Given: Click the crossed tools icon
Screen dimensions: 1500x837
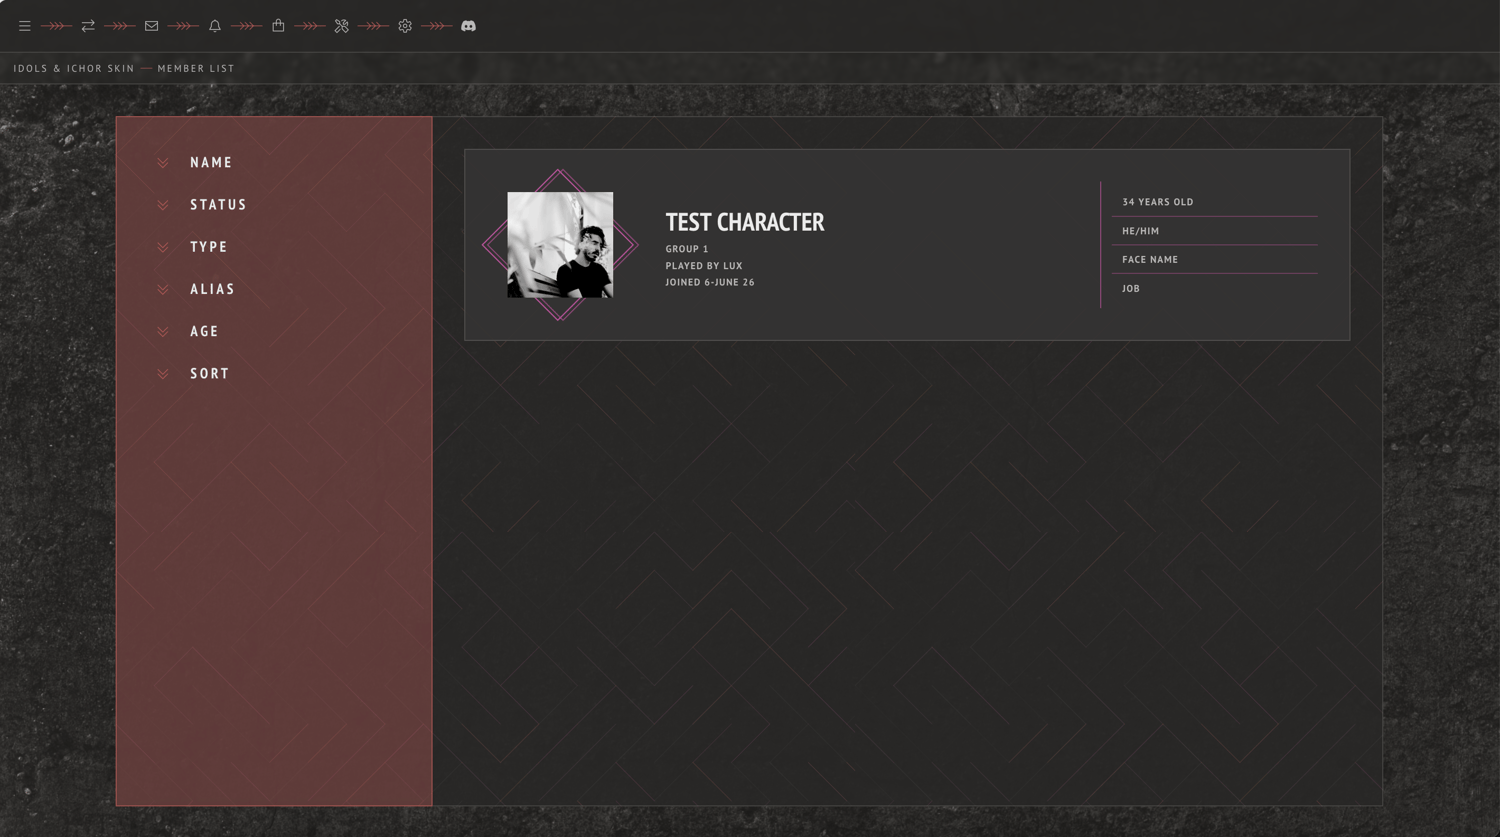Looking at the screenshot, I should [x=342, y=26].
